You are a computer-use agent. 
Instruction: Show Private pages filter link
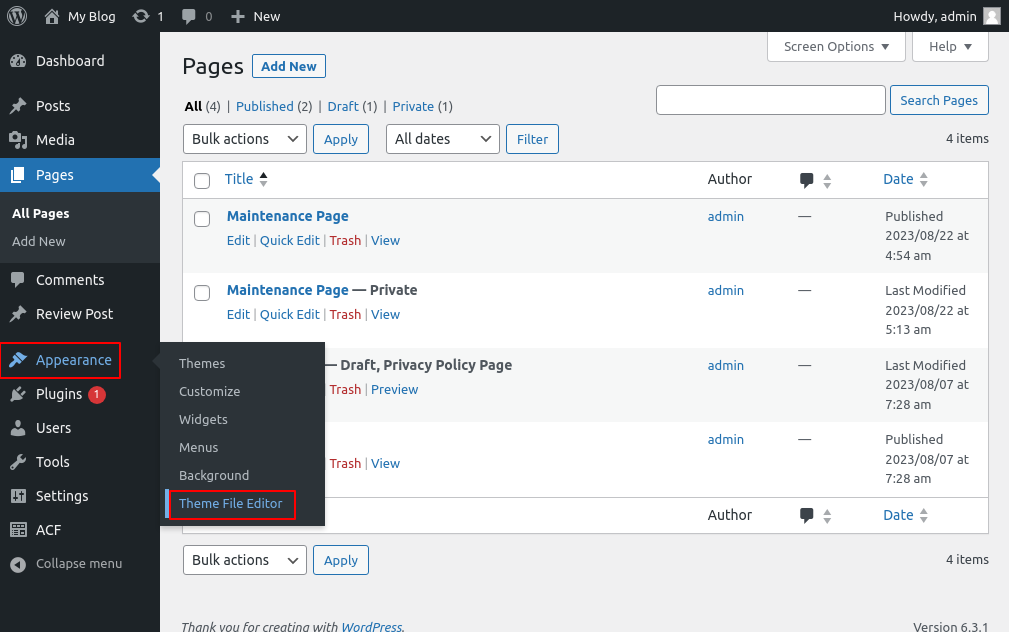(413, 106)
